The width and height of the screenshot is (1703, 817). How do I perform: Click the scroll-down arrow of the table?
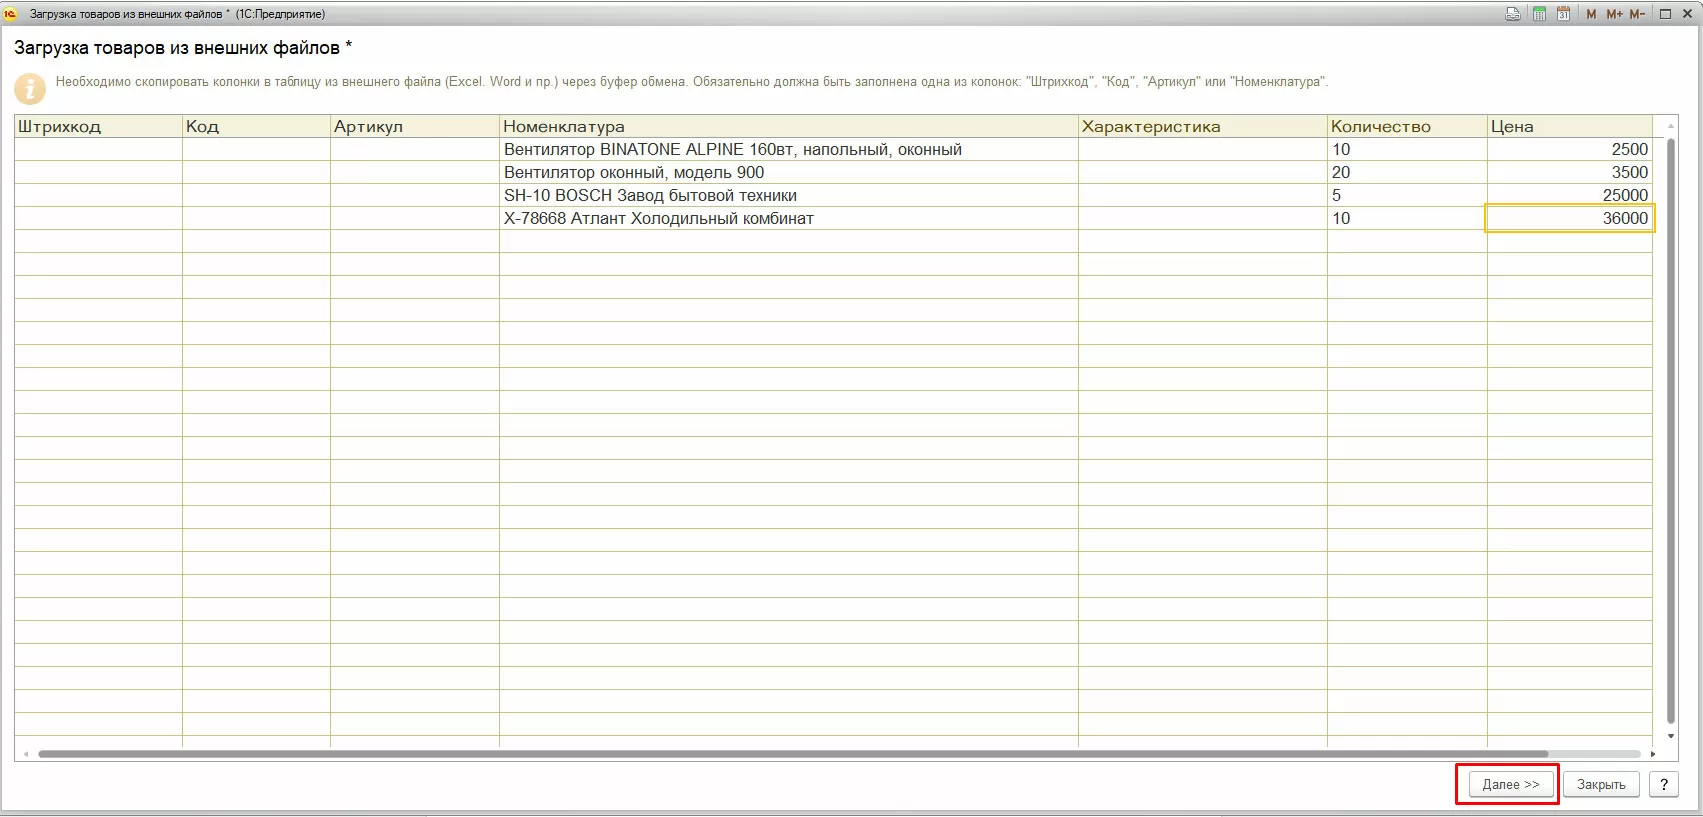pos(1670,736)
